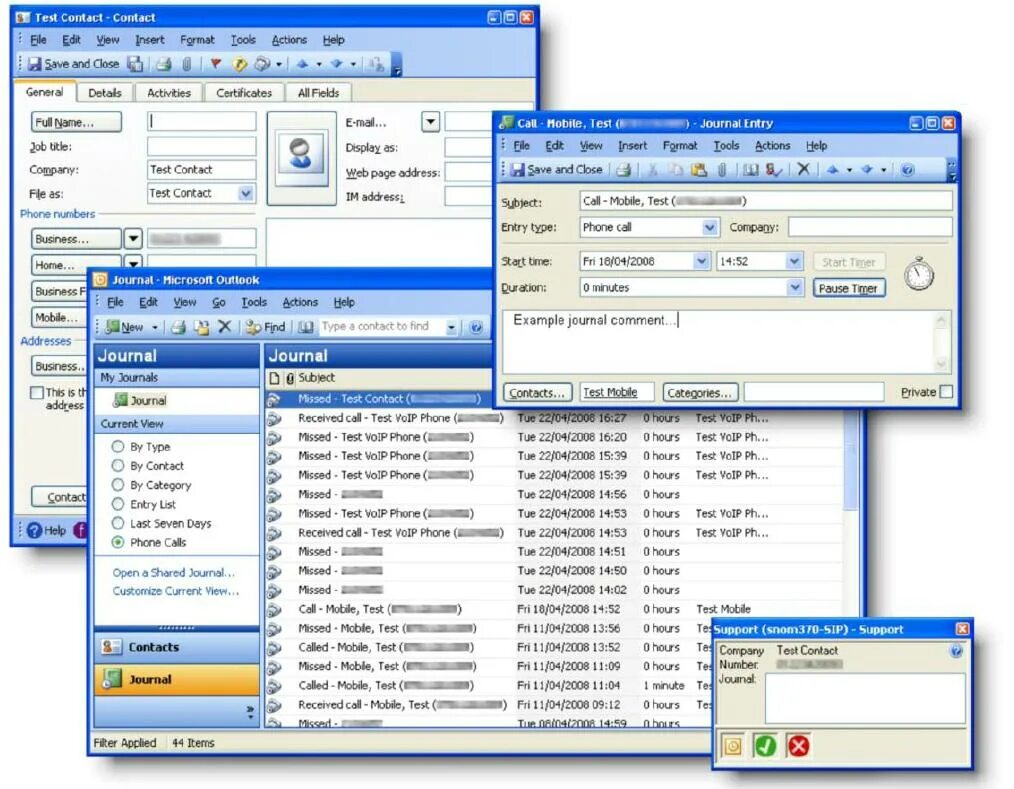Click the address book icon in Journal Outlook toolbar
The height and width of the screenshot is (789, 1014).
(x=305, y=327)
